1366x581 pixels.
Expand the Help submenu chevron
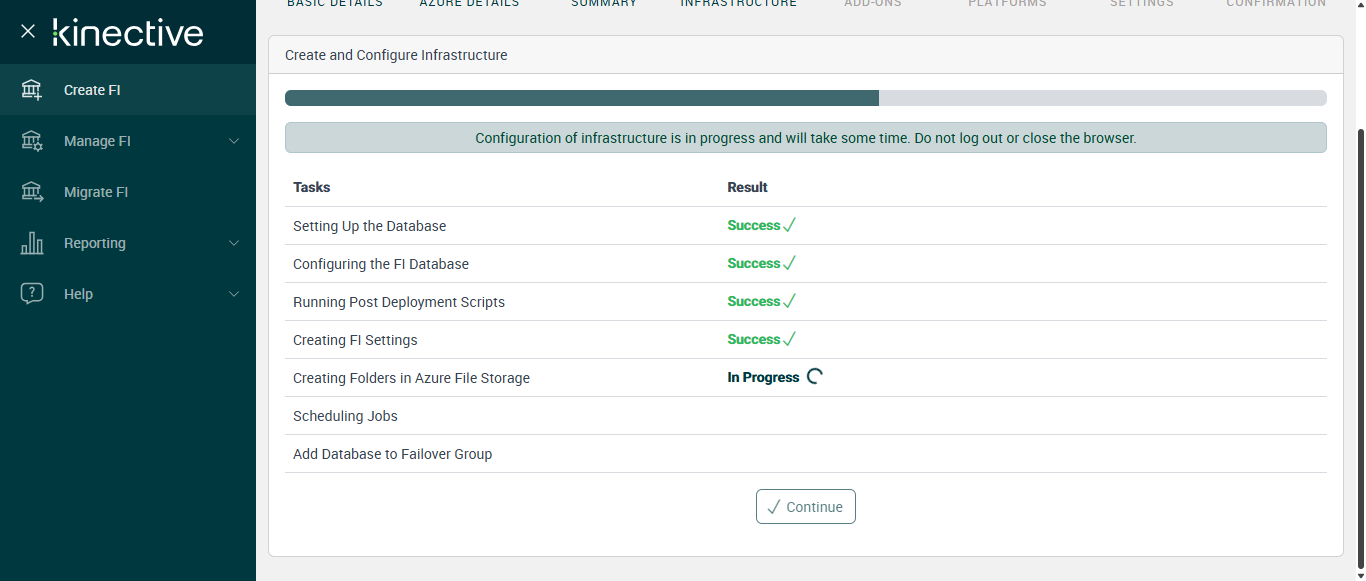pos(234,294)
